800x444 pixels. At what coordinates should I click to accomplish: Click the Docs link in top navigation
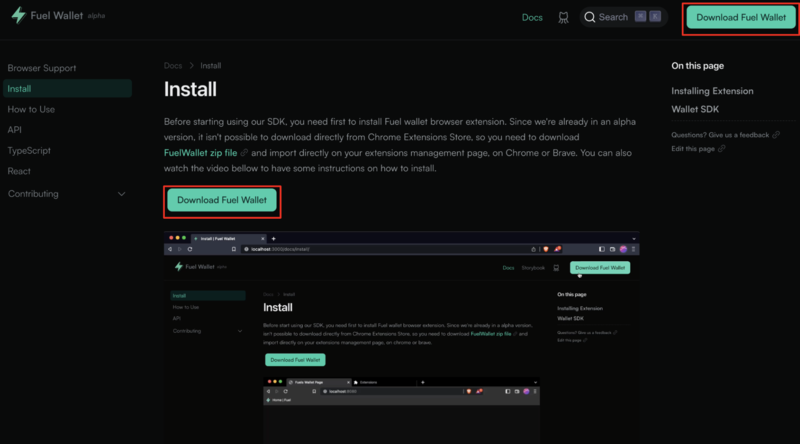[532, 17]
